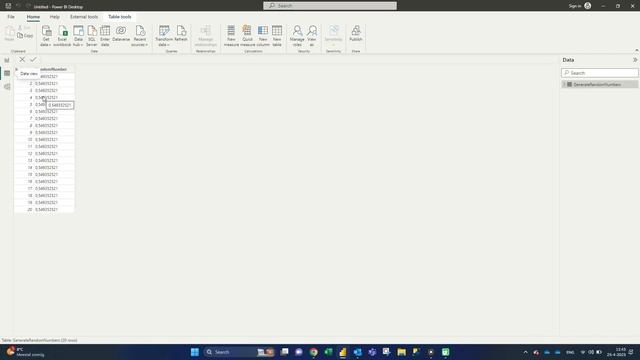Publish the report

tap(356, 34)
